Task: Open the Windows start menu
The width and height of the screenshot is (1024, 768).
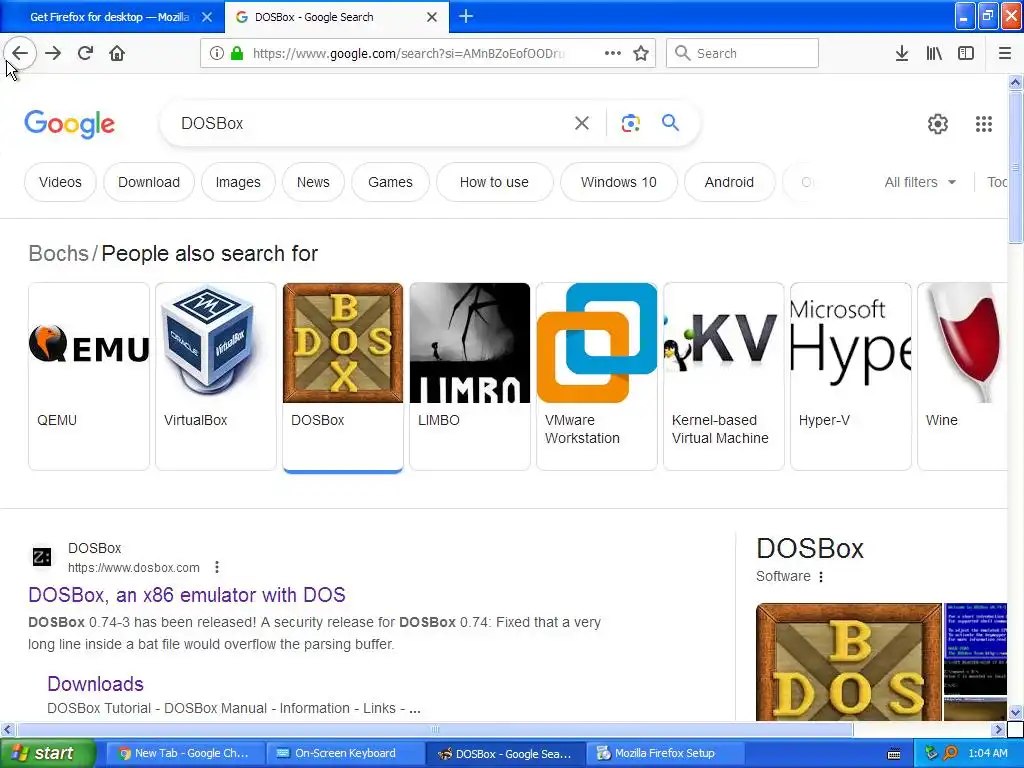Action: (48, 754)
